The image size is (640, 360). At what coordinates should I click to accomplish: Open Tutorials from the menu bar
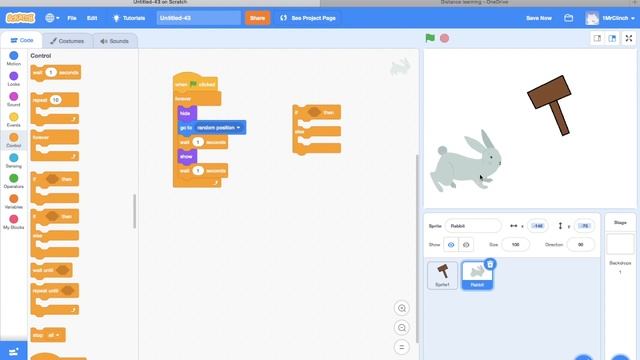point(129,18)
